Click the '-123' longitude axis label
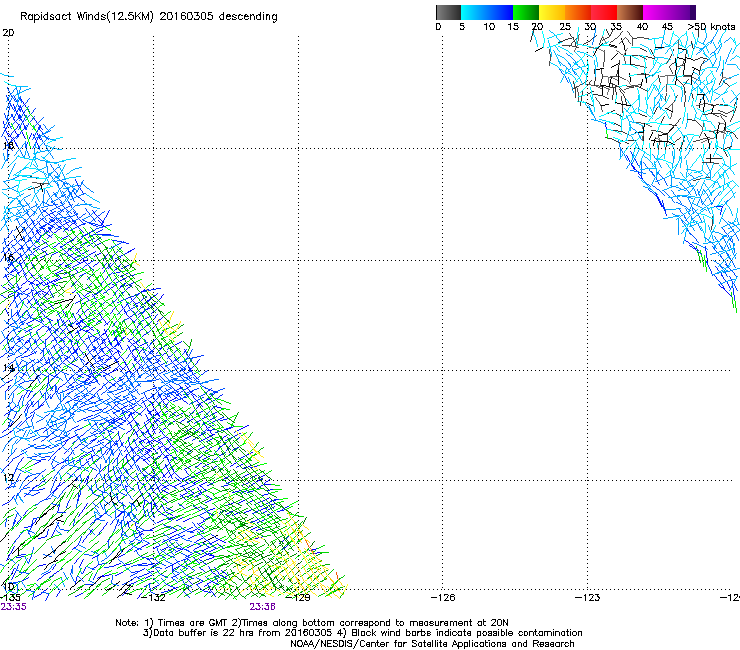 [x=588, y=598]
